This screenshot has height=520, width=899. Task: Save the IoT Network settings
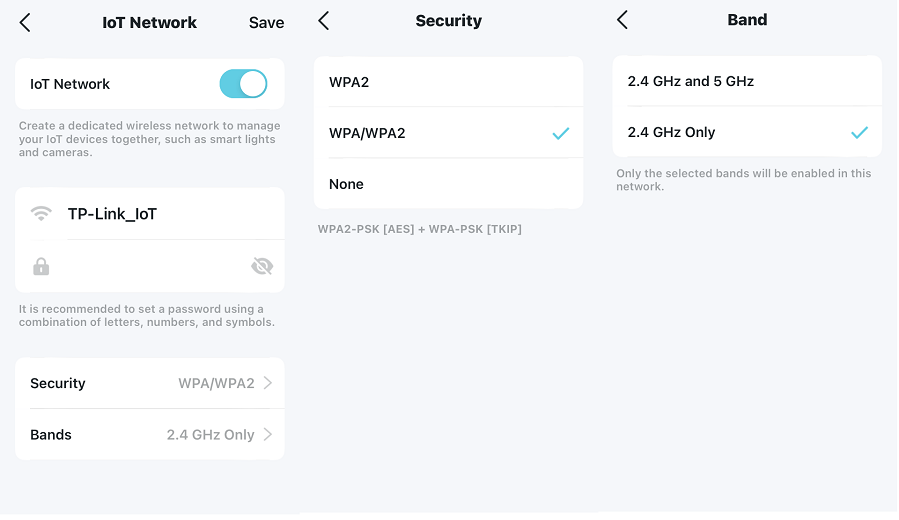pos(266,22)
